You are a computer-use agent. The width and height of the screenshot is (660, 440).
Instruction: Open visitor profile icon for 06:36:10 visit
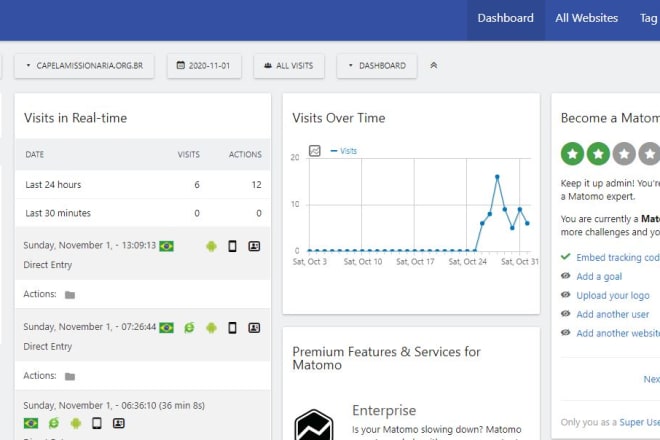(x=119, y=423)
